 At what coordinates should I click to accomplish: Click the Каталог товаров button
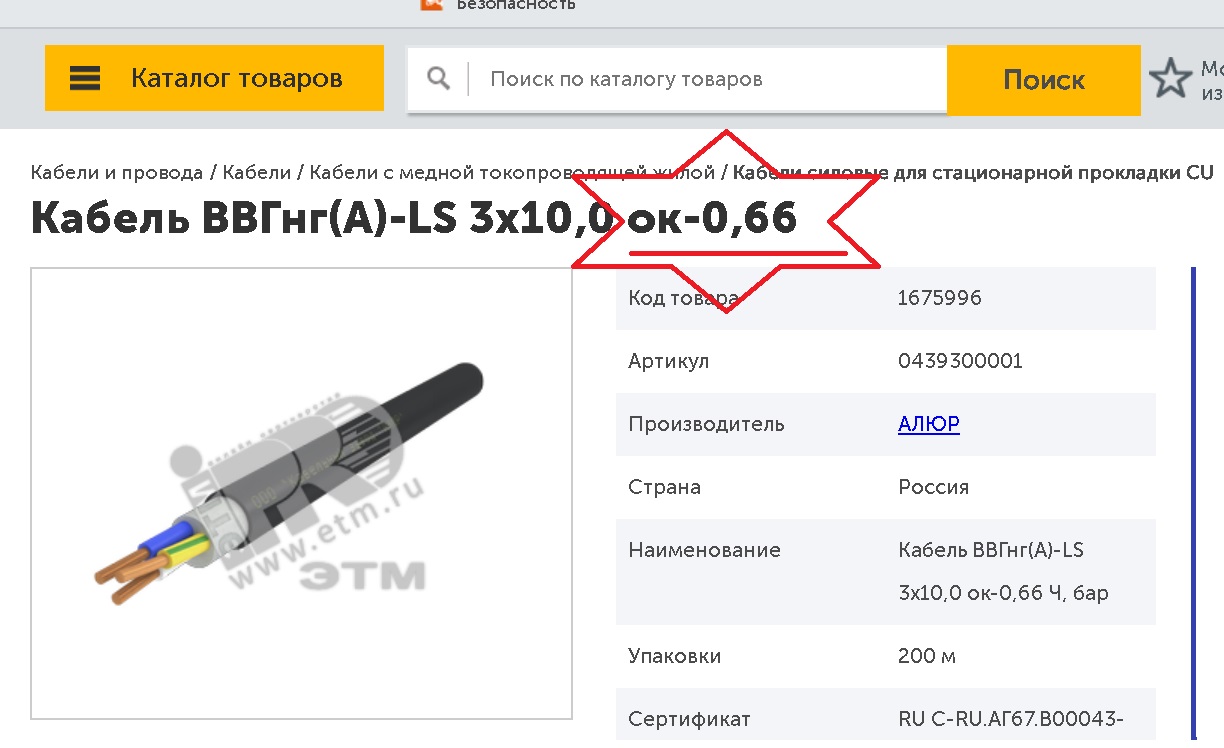(x=214, y=78)
